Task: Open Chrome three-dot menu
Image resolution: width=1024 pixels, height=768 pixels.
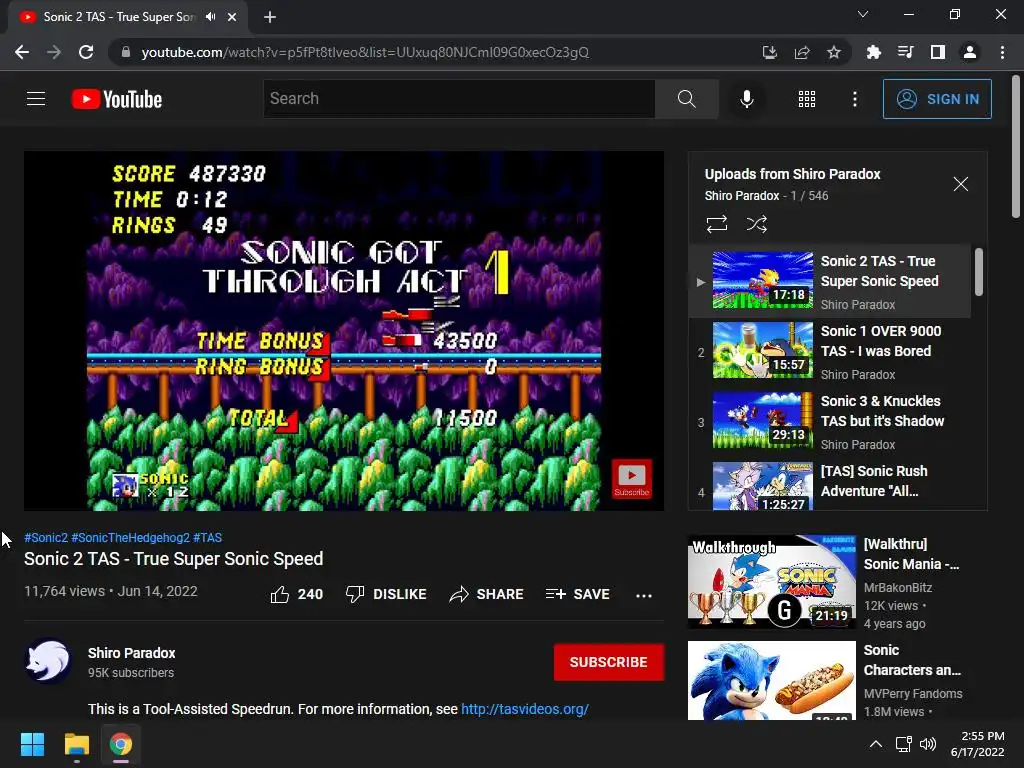Action: [x=1002, y=52]
